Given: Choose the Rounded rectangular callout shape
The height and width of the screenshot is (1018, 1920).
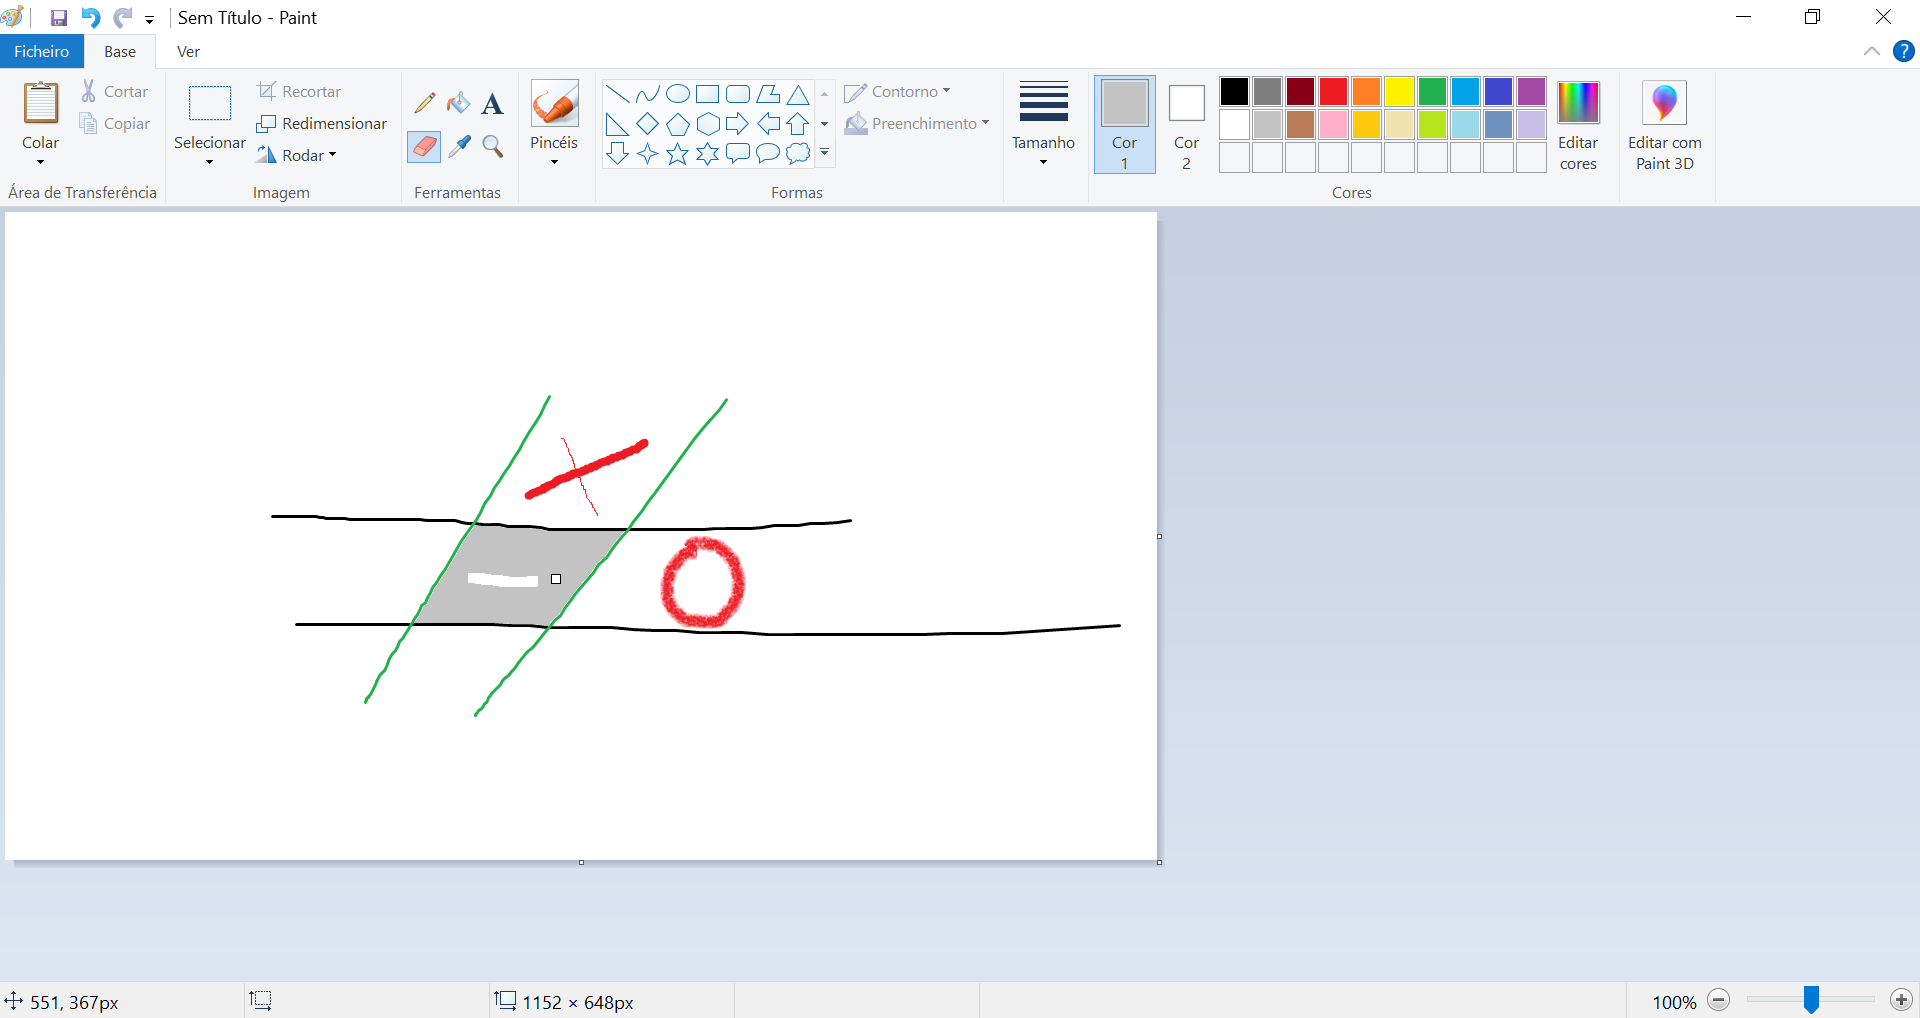Looking at the screenshot, I should click(x=738, y=153).
